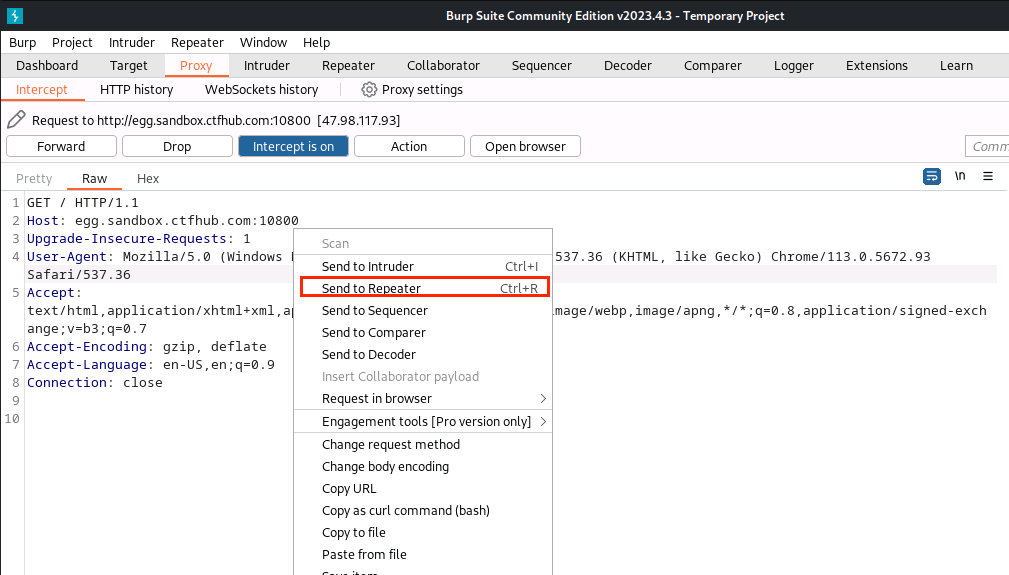
Task: Click the Accept-Language header line
Action: 151,365
